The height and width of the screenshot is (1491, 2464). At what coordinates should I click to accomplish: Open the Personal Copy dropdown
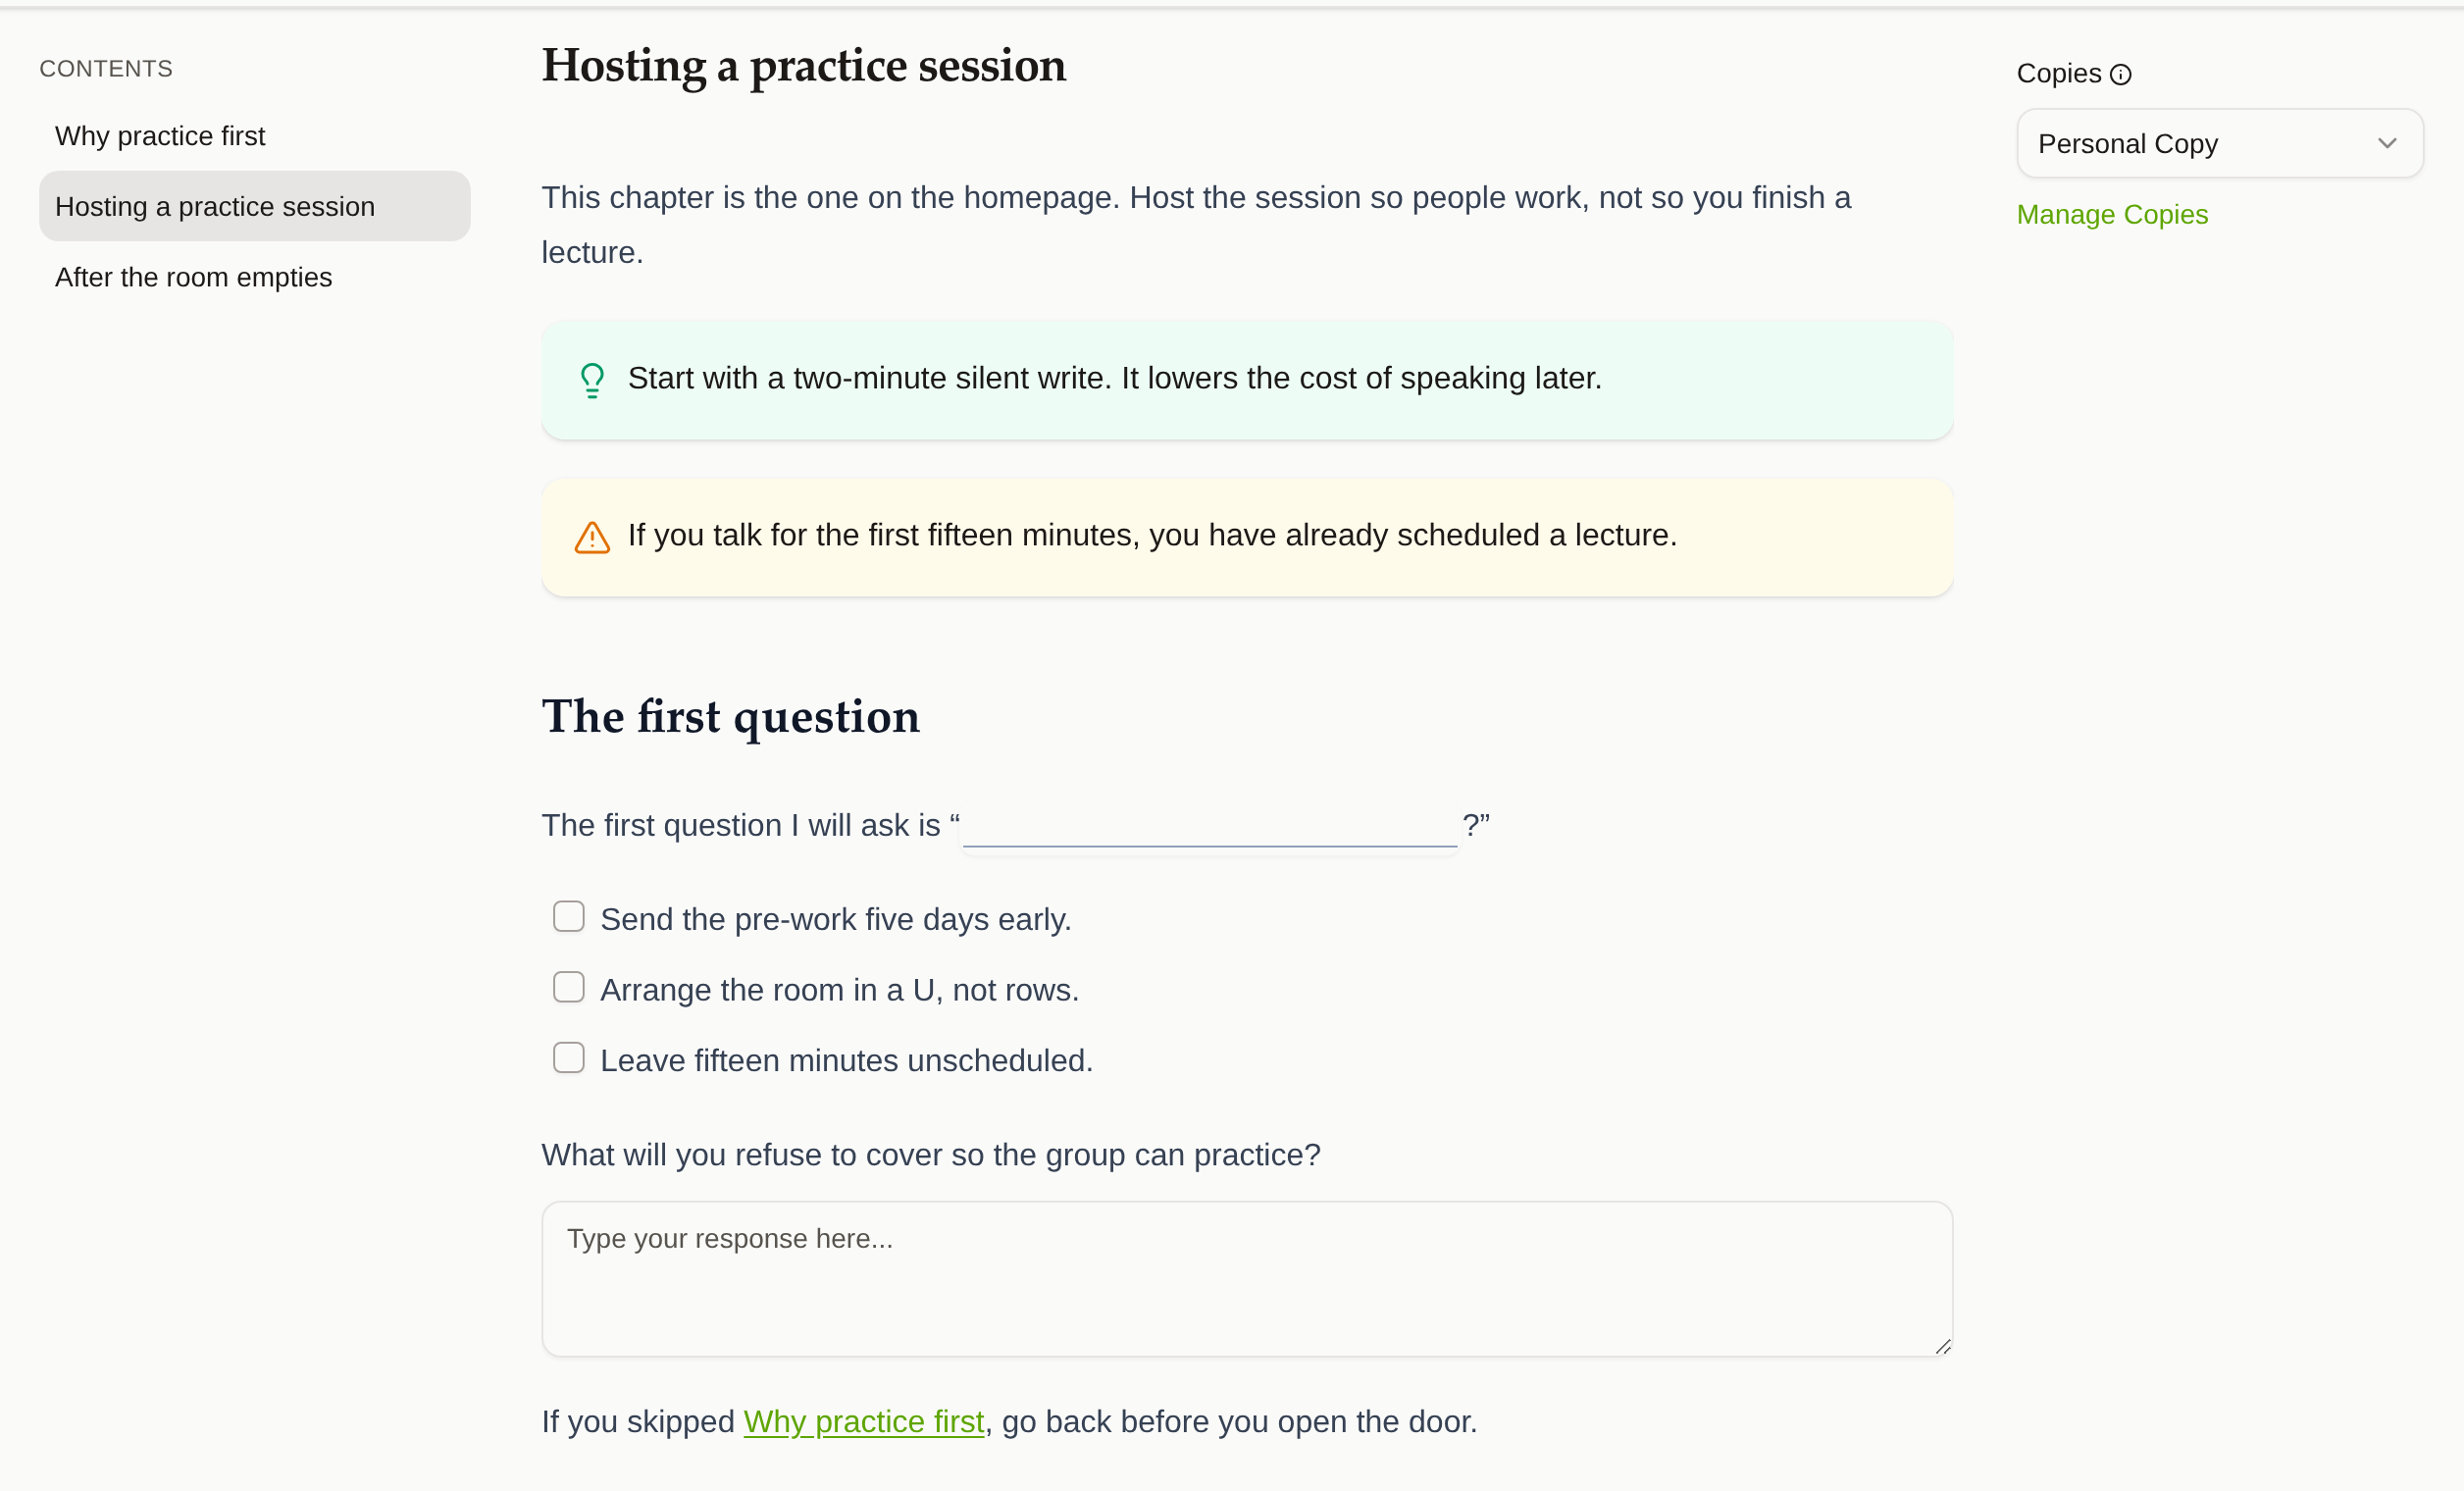(2220, 143)
